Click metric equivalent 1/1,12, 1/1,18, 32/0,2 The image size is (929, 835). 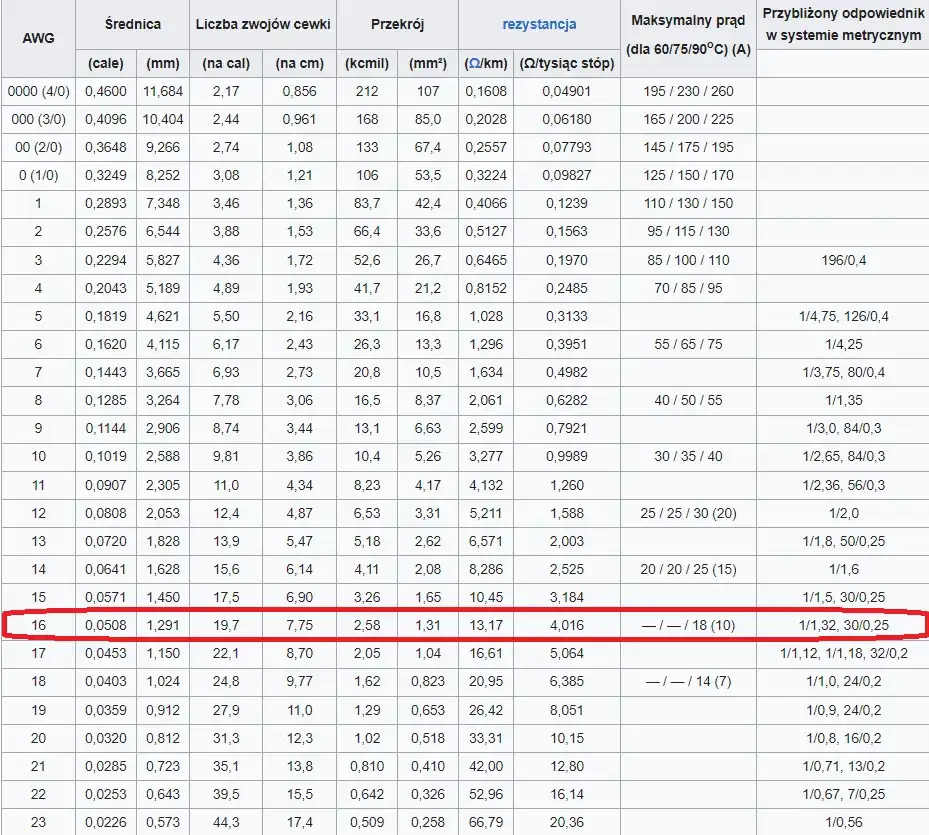844,653
